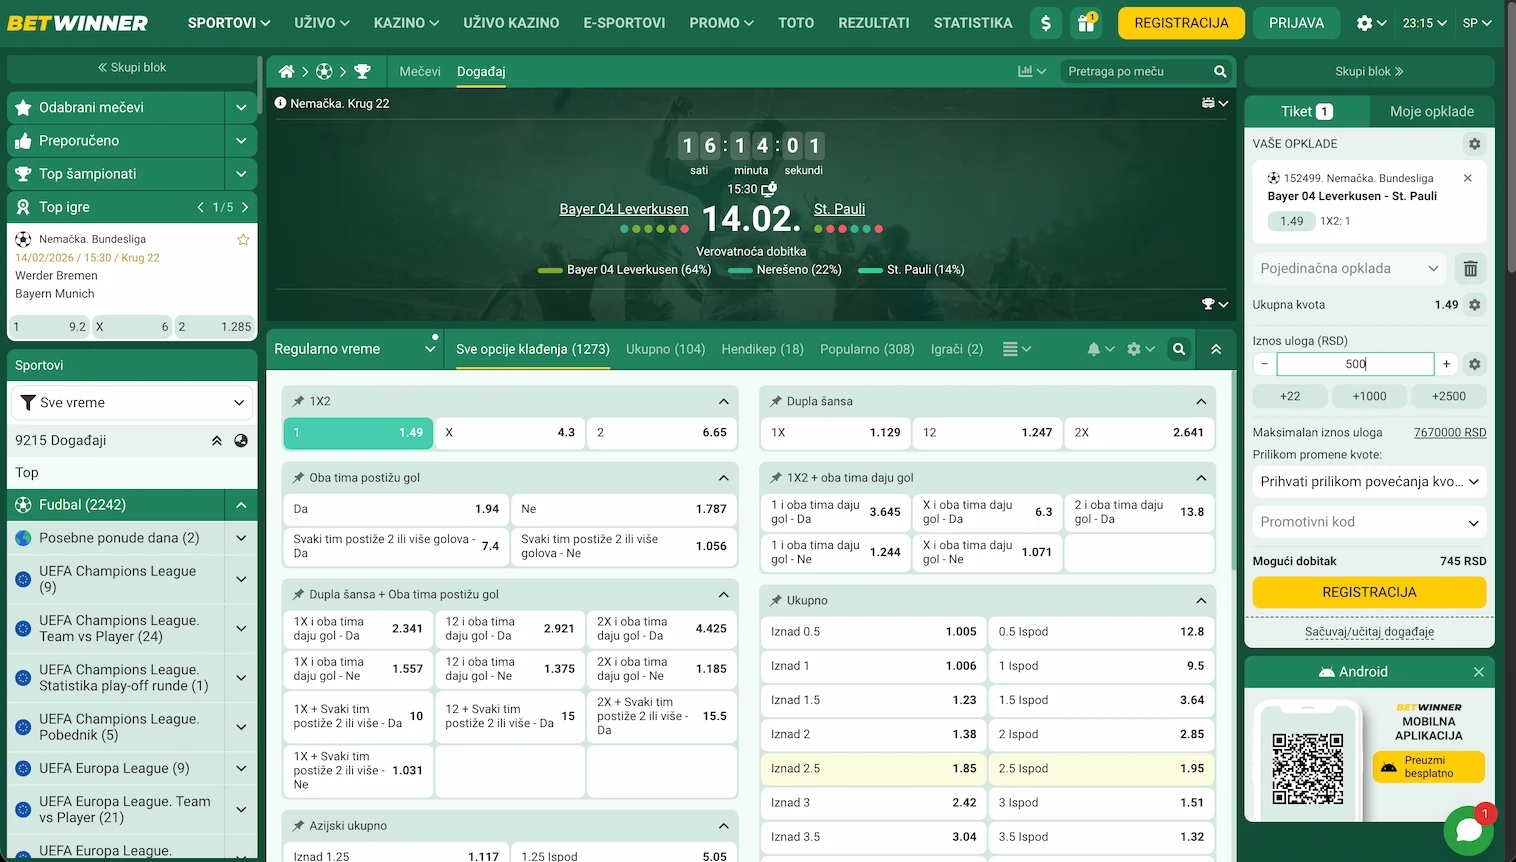Open stake settings gear beside stake field
The width and height of the screenshot is (1516, 862).
tap(1474, 364)
